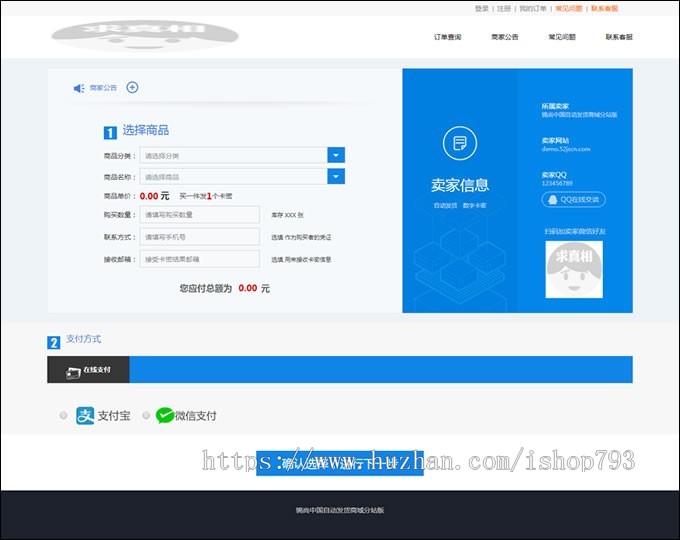This screenshot has width=680, height=540.
Task: Select the 微信支付 radio button
Action: click(146, 415)
